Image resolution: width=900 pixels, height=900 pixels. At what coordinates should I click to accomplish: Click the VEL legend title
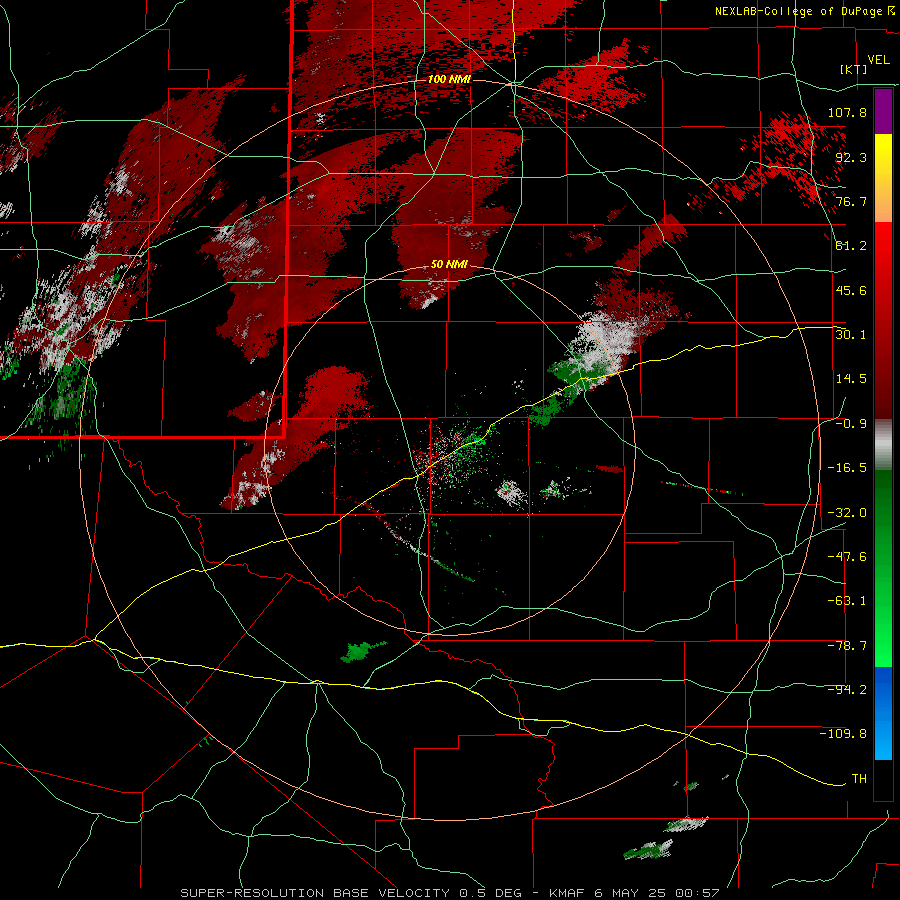[x=878, y=60]
